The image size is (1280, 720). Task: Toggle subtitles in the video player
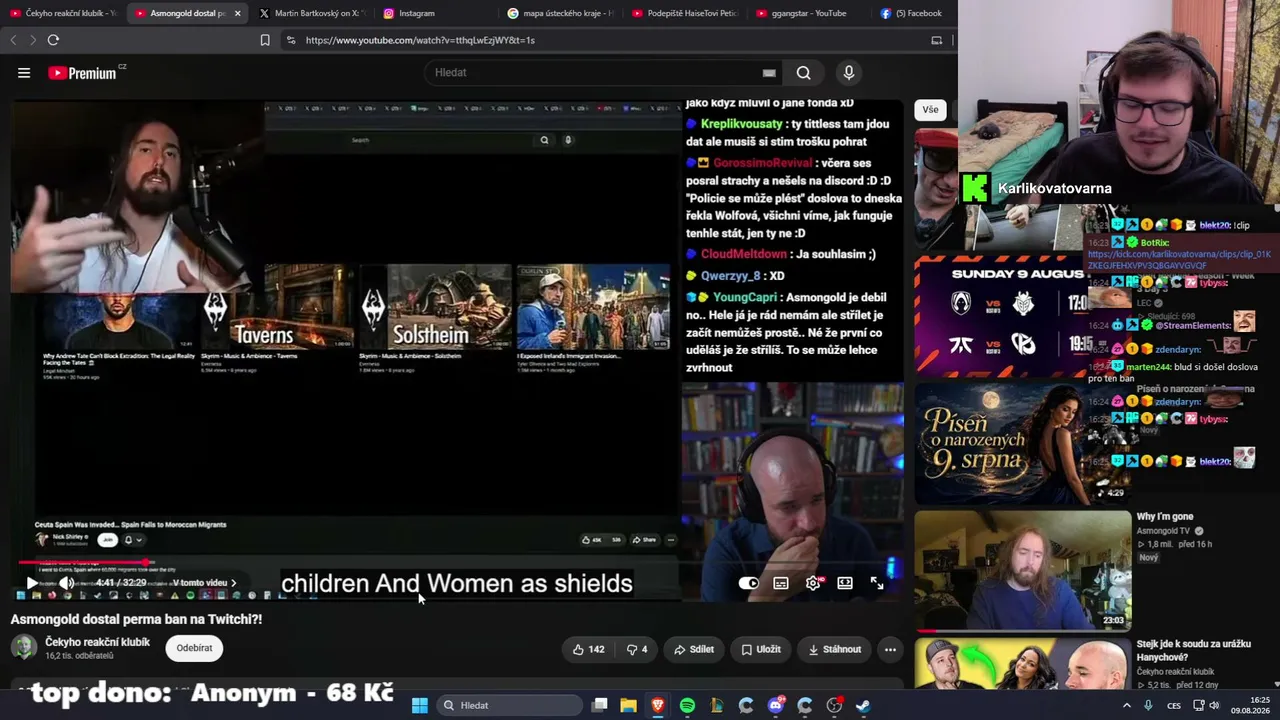[781, 583]
